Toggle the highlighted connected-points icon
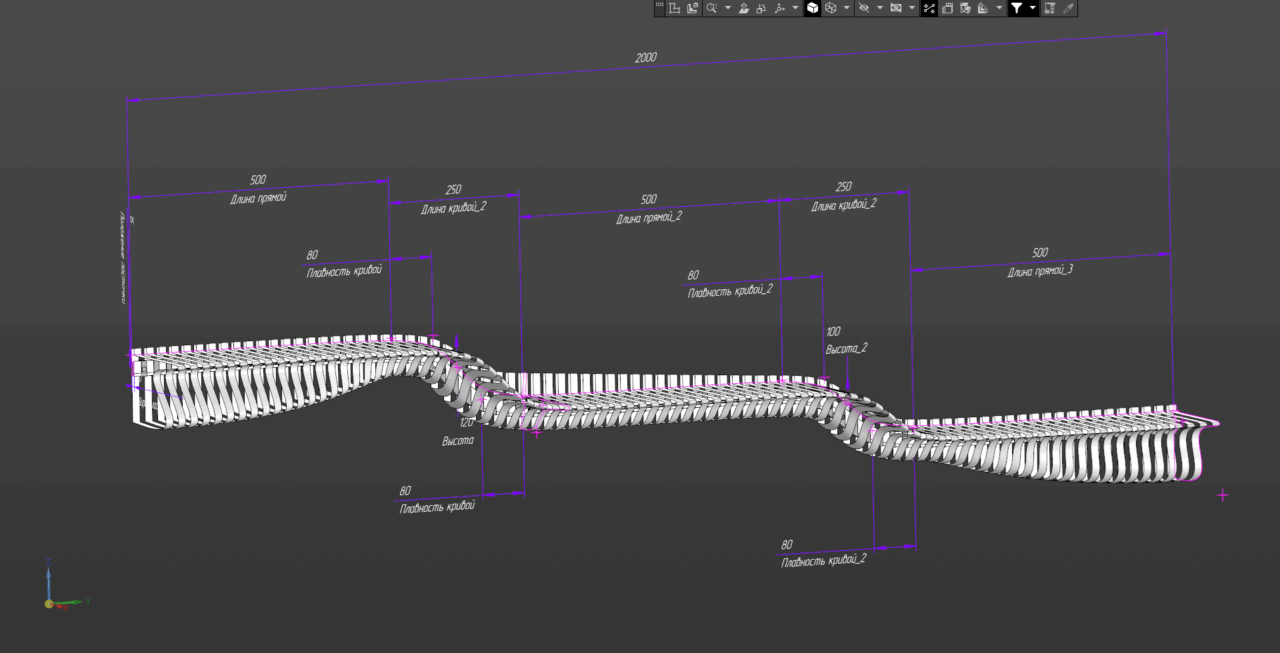 [x=929, y=8]
